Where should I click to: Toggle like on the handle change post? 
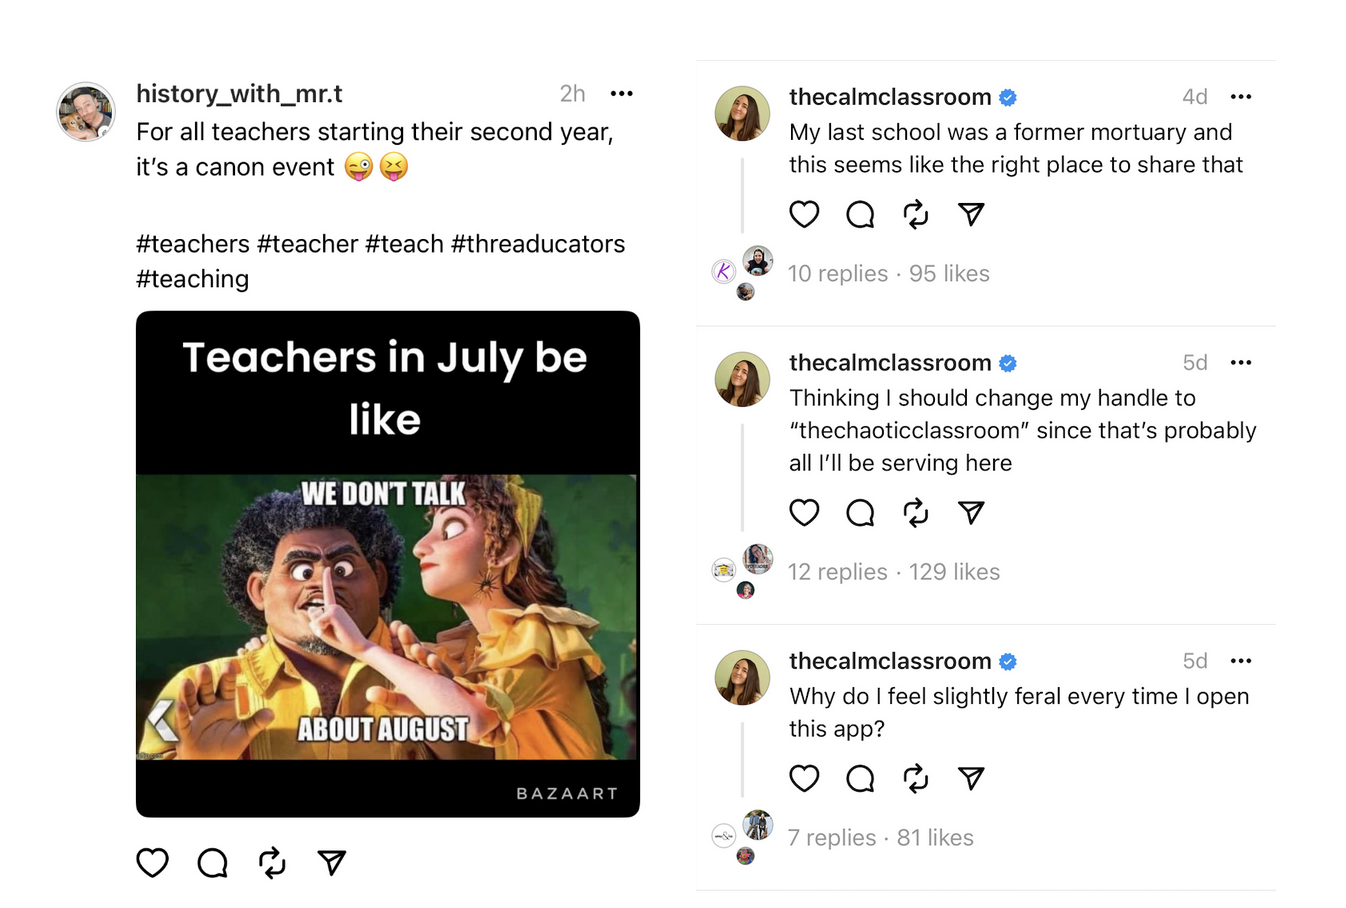point(804,512)
